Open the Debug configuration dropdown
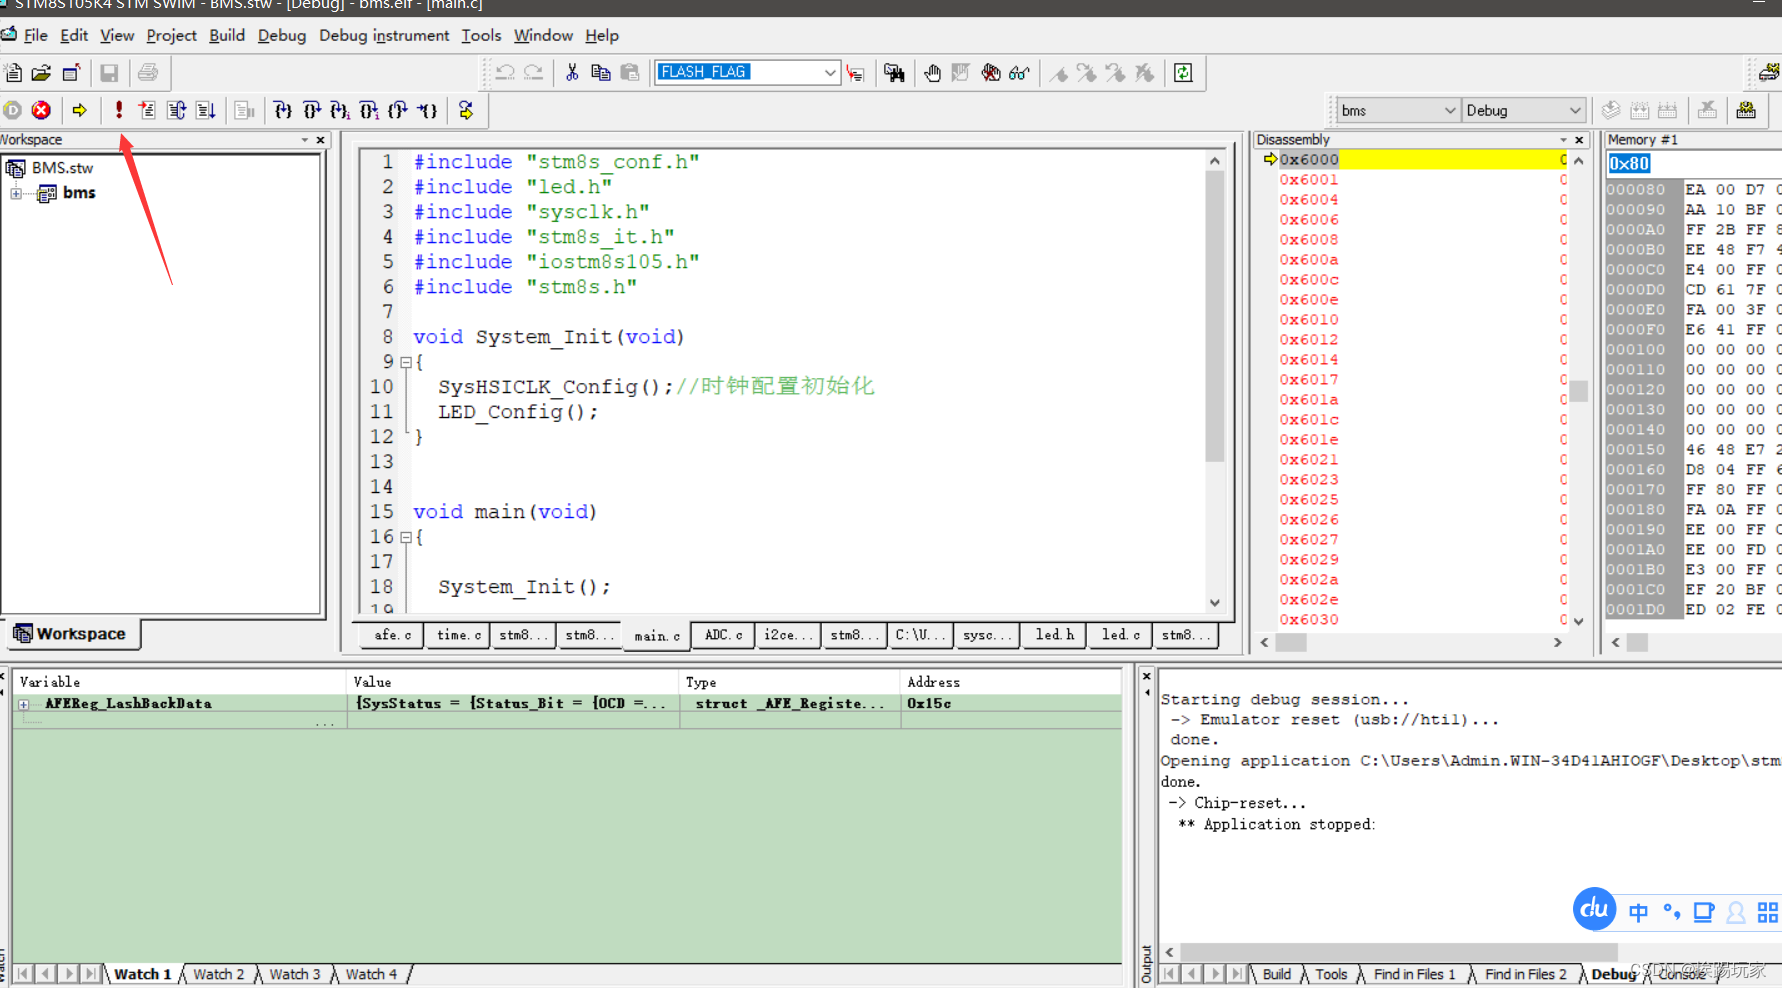This screenshot has width=1782, height=988. (1575, 111)
